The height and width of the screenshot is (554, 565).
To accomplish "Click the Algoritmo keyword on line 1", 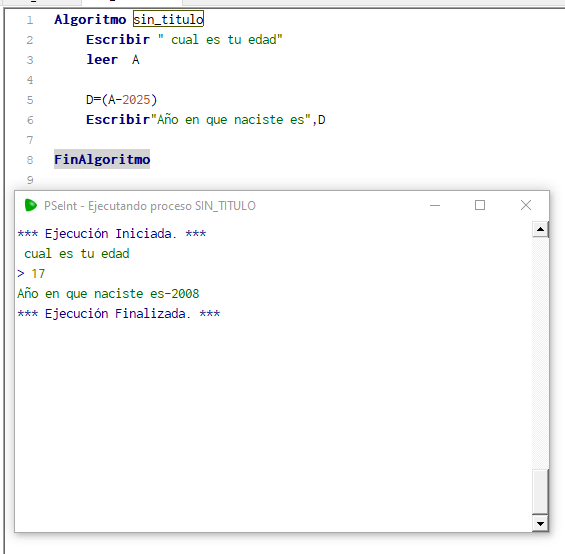I will click(x=90, y=19).
